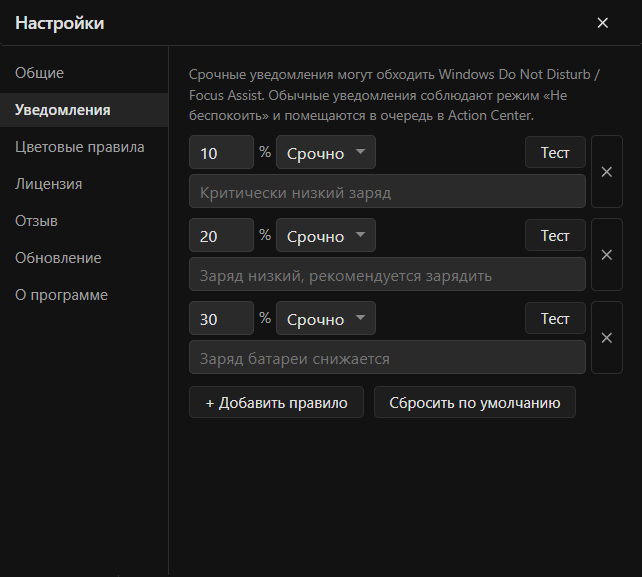The width and height of the screenshot is (642, 577).
Task: Open the Обновление section
Action: (84, 258)
